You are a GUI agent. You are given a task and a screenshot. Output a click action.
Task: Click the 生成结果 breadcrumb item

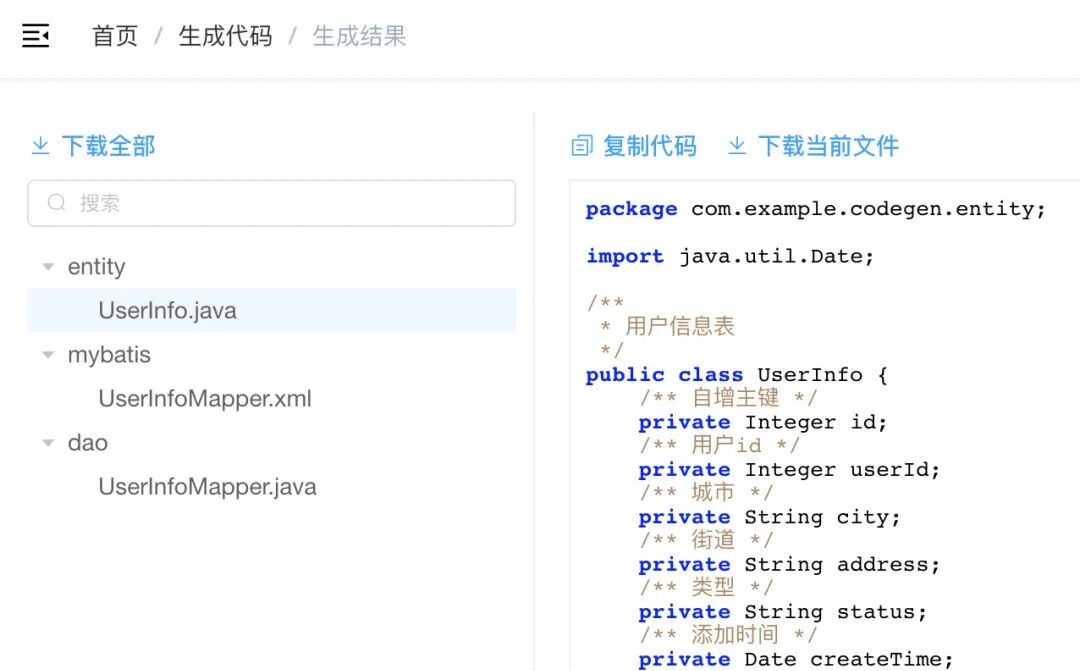(358, 35)
